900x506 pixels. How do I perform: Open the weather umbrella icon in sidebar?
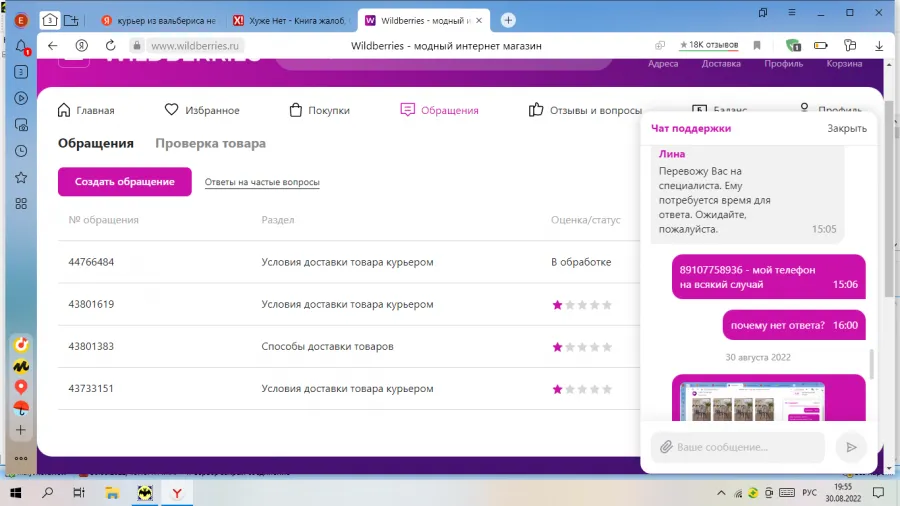(x=21, y=408)
